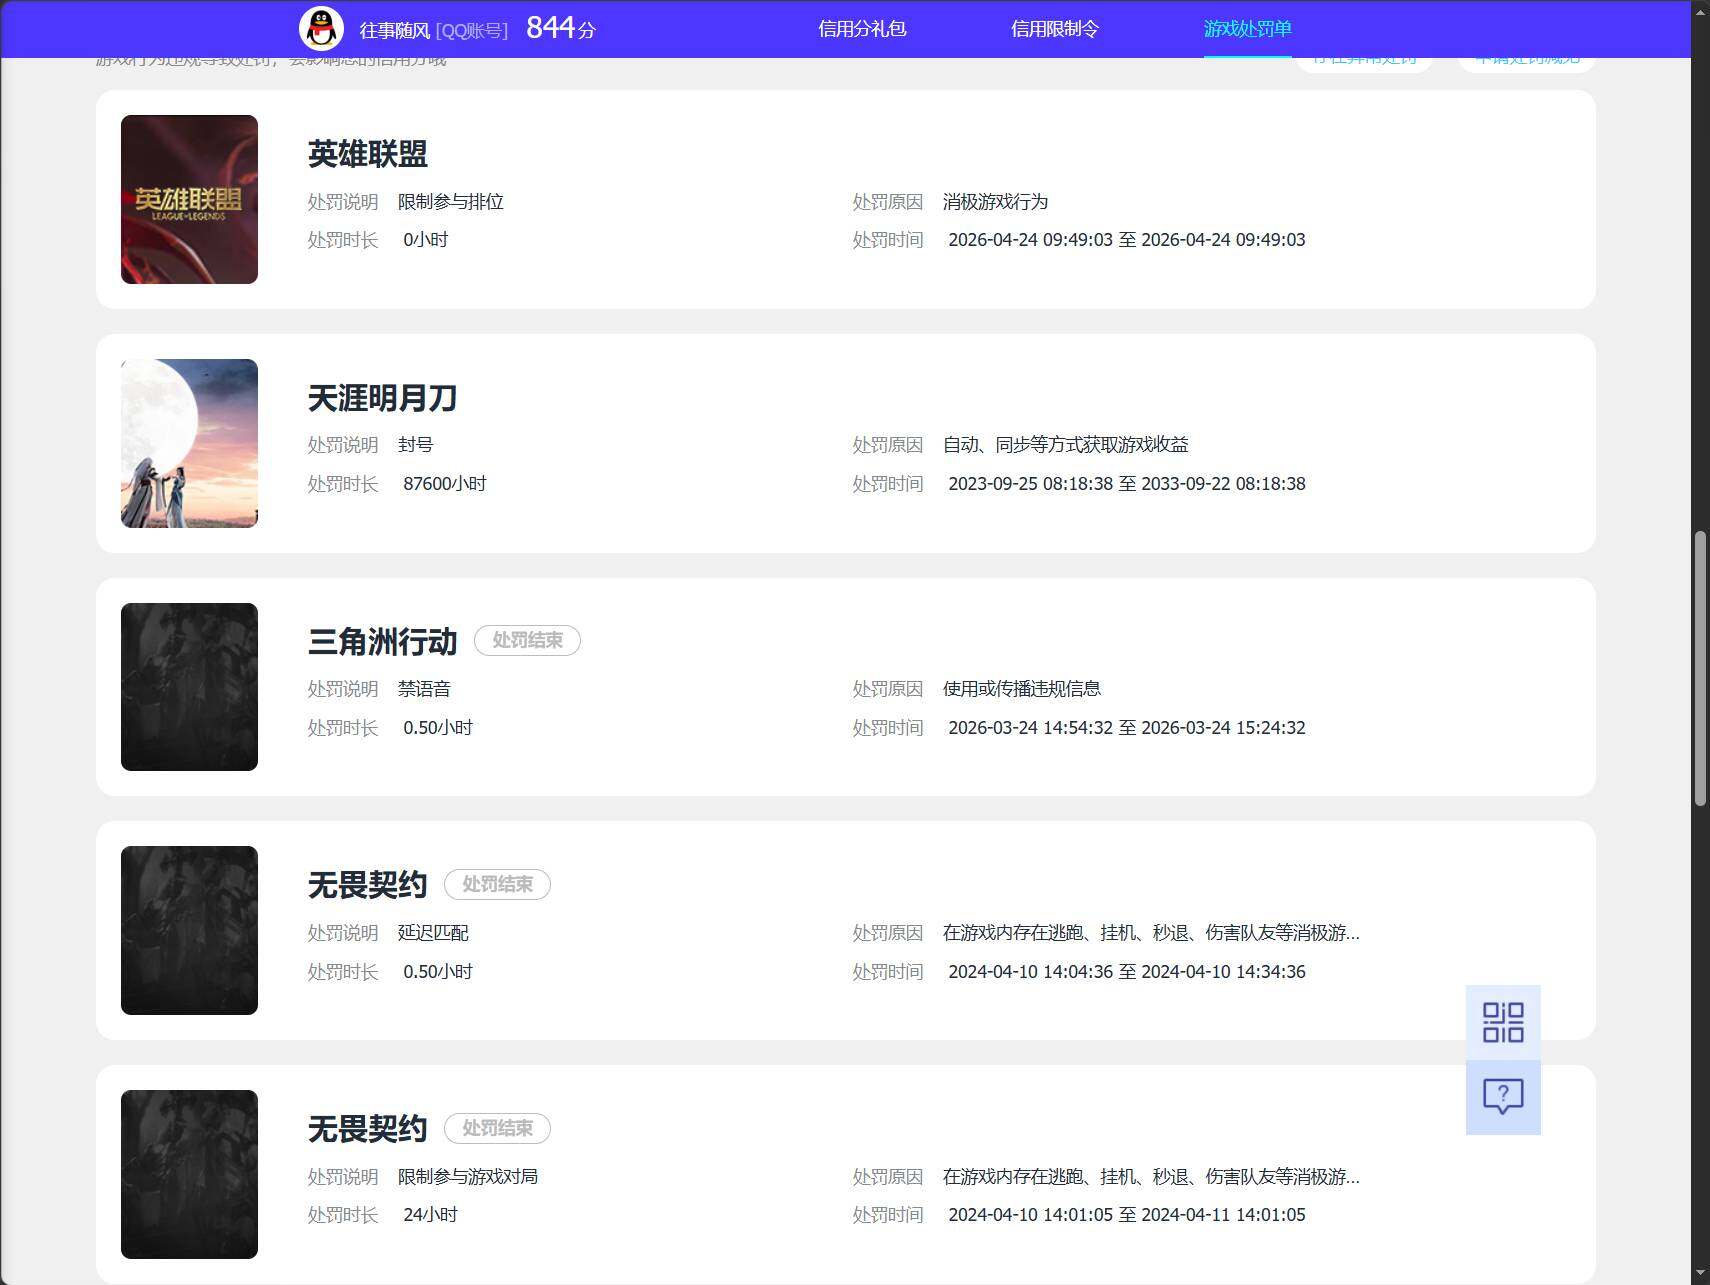The width and height of the screenshot is (1710, 1285).
Task: Click the 处罚结束 badge beside 三角洲行动
Action: coord(527,640)
